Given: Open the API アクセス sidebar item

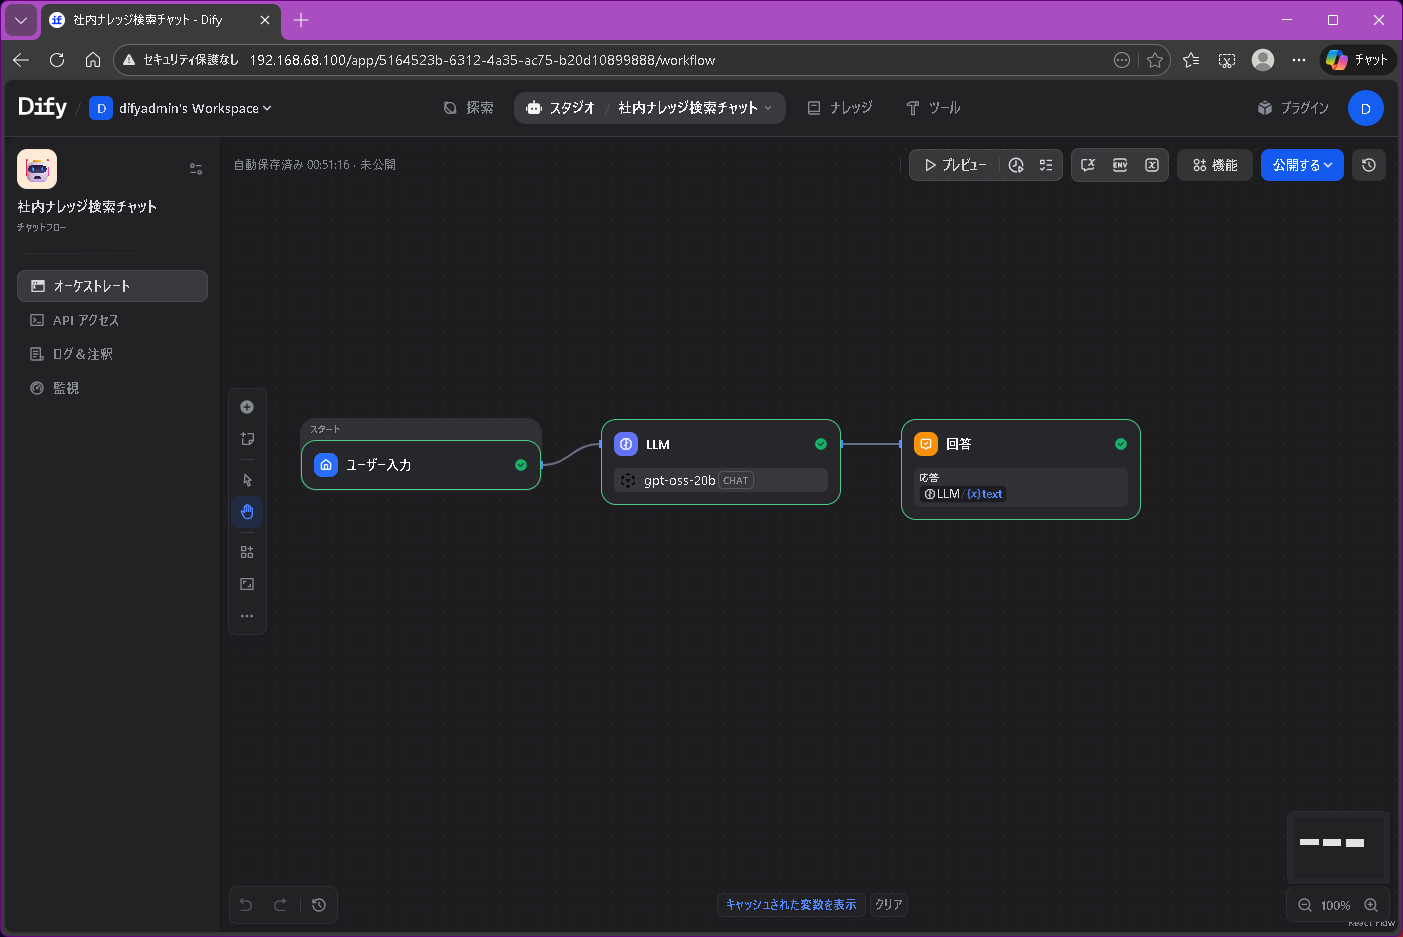Looking at the screenshot, I should point(112,320).
